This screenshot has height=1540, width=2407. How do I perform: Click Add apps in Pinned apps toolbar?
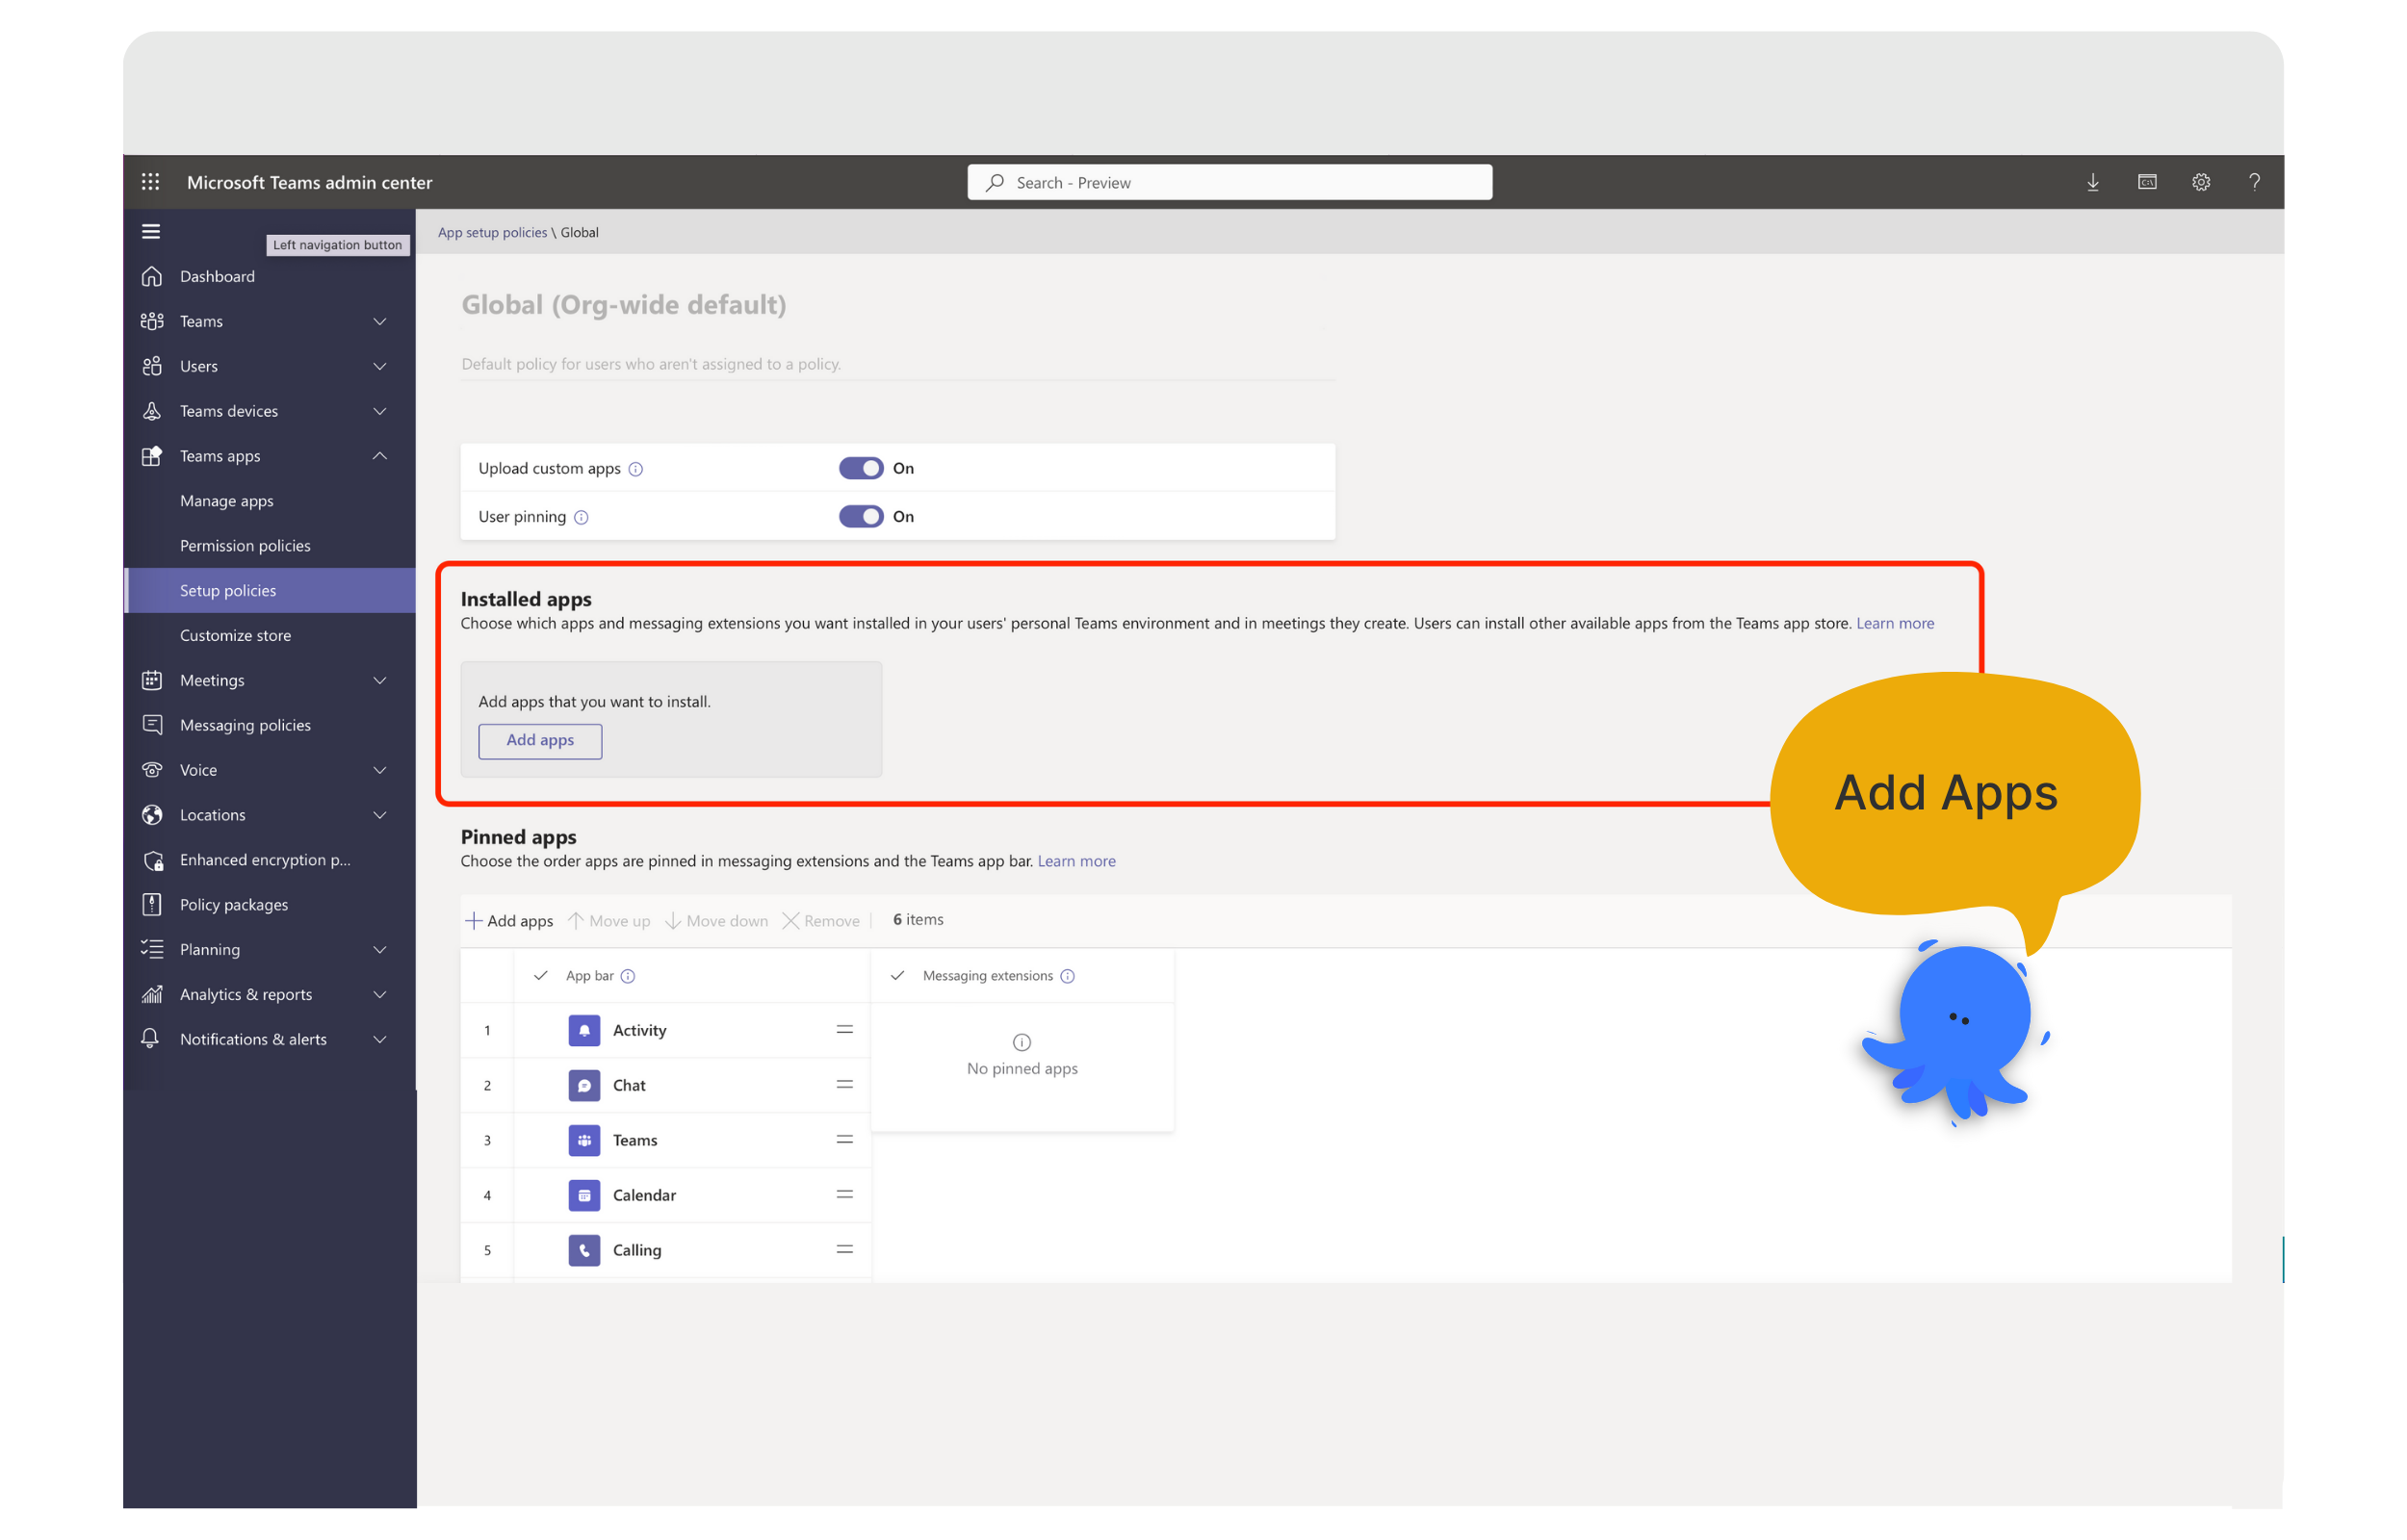click(509, 920)
